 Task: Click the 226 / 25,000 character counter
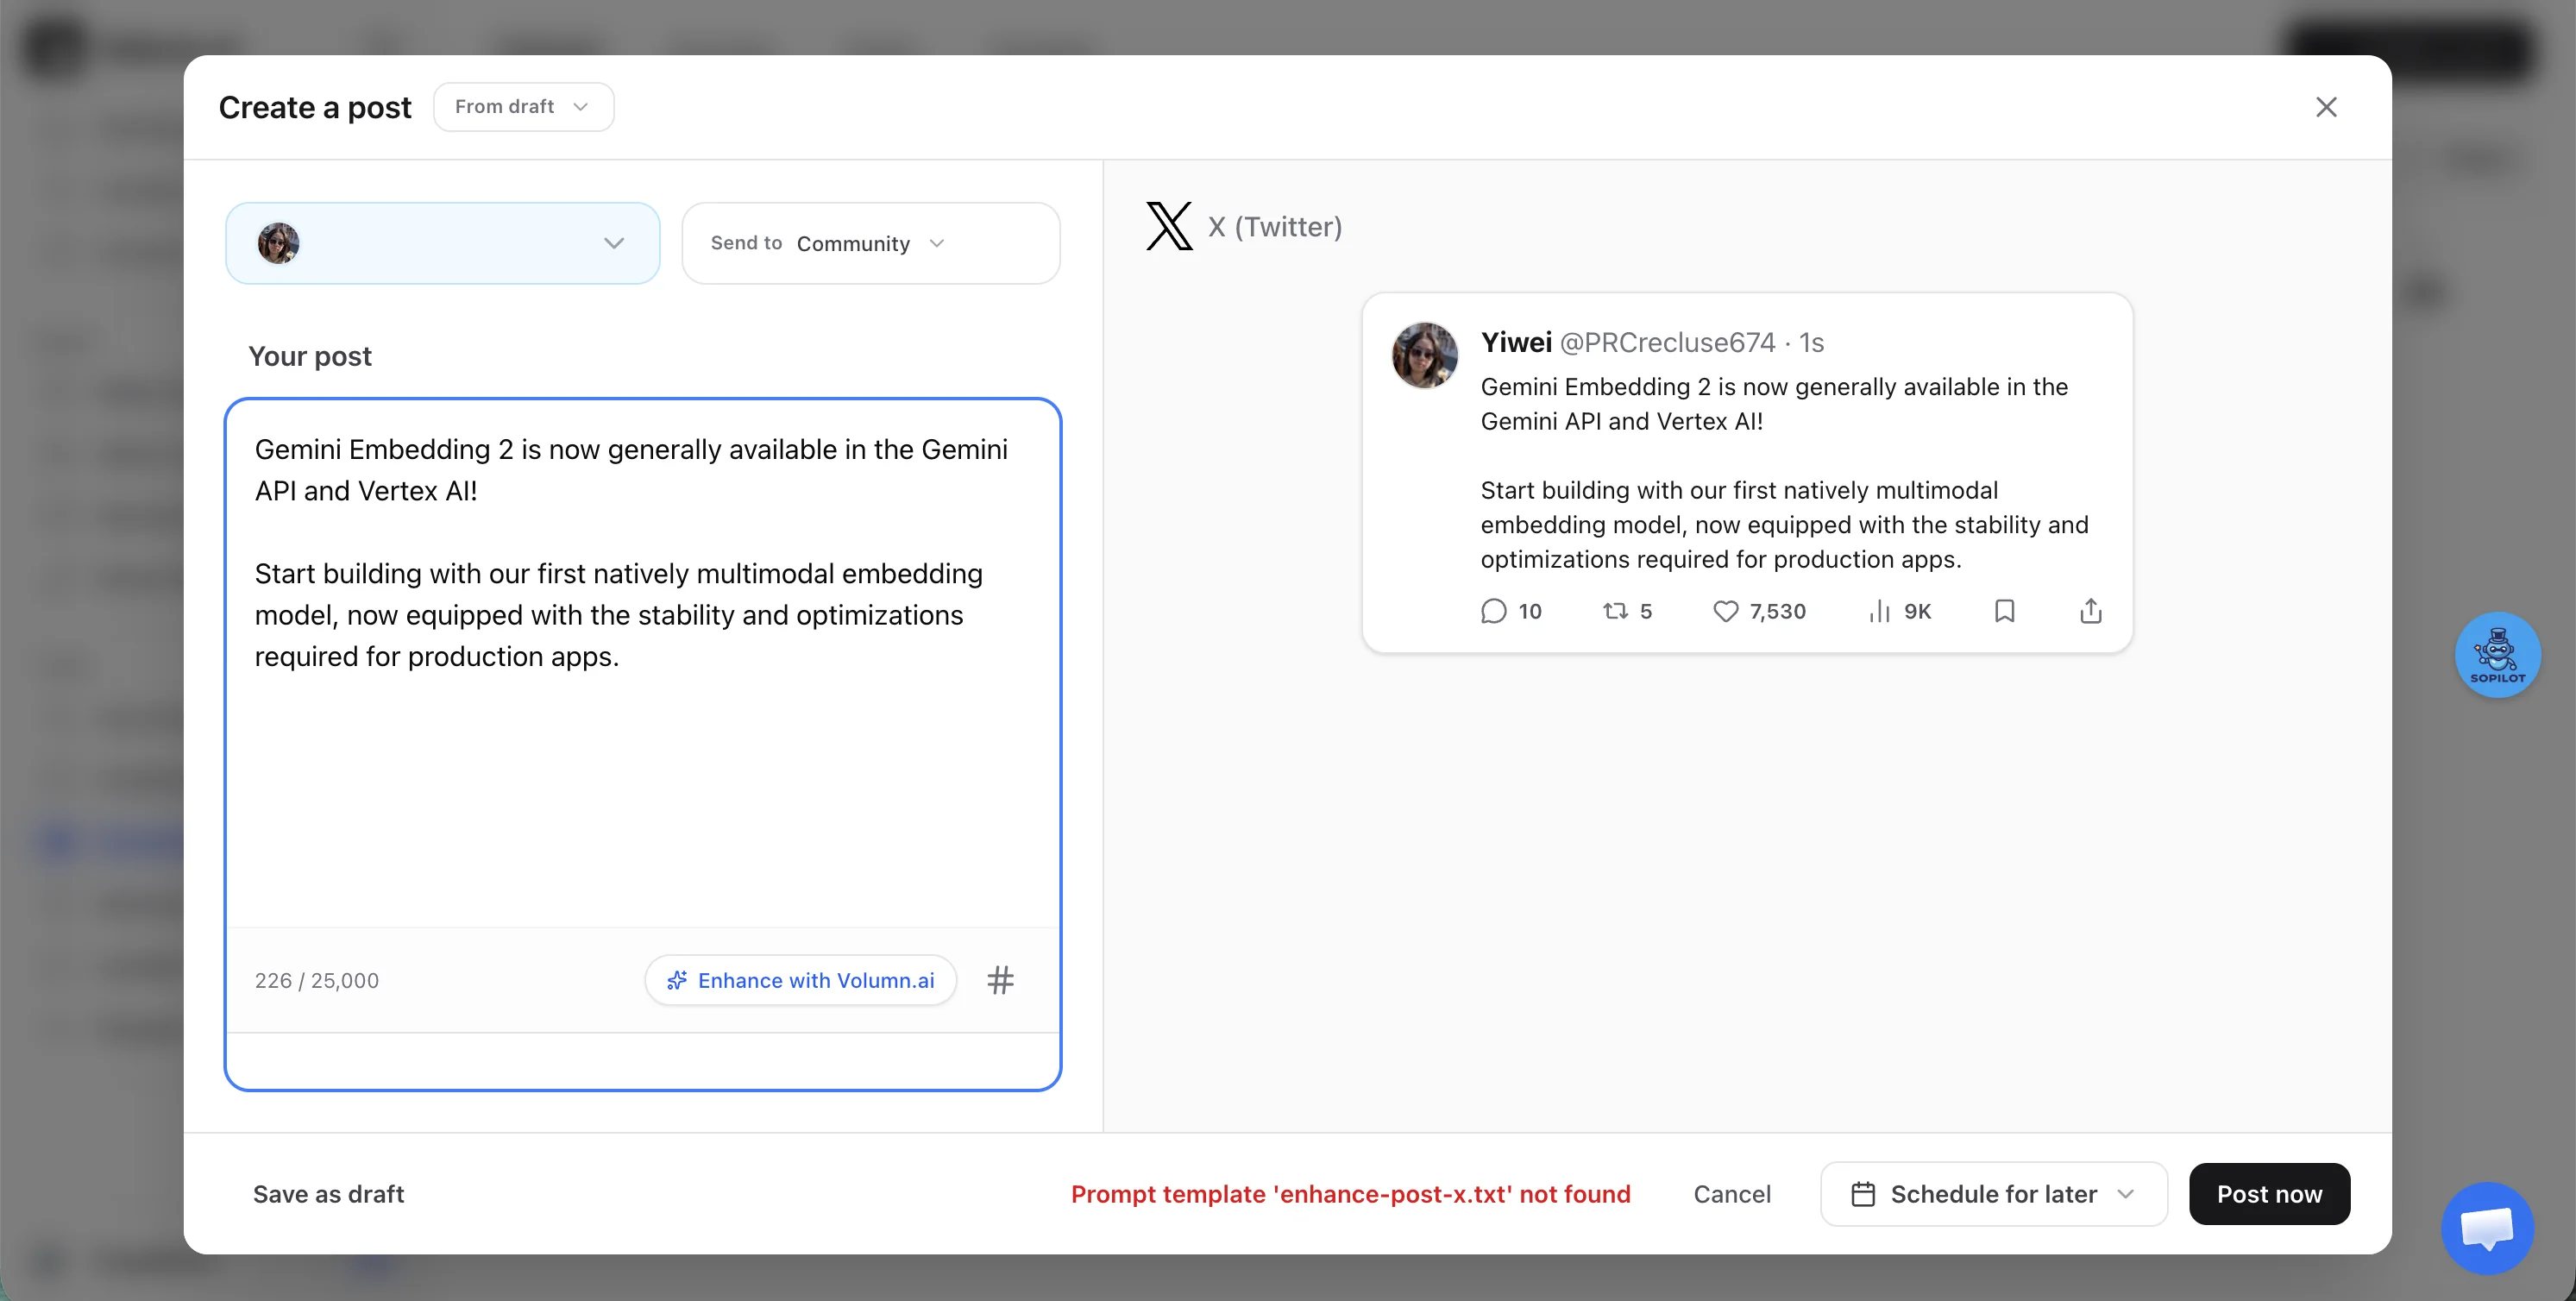(x=317, y=980)
